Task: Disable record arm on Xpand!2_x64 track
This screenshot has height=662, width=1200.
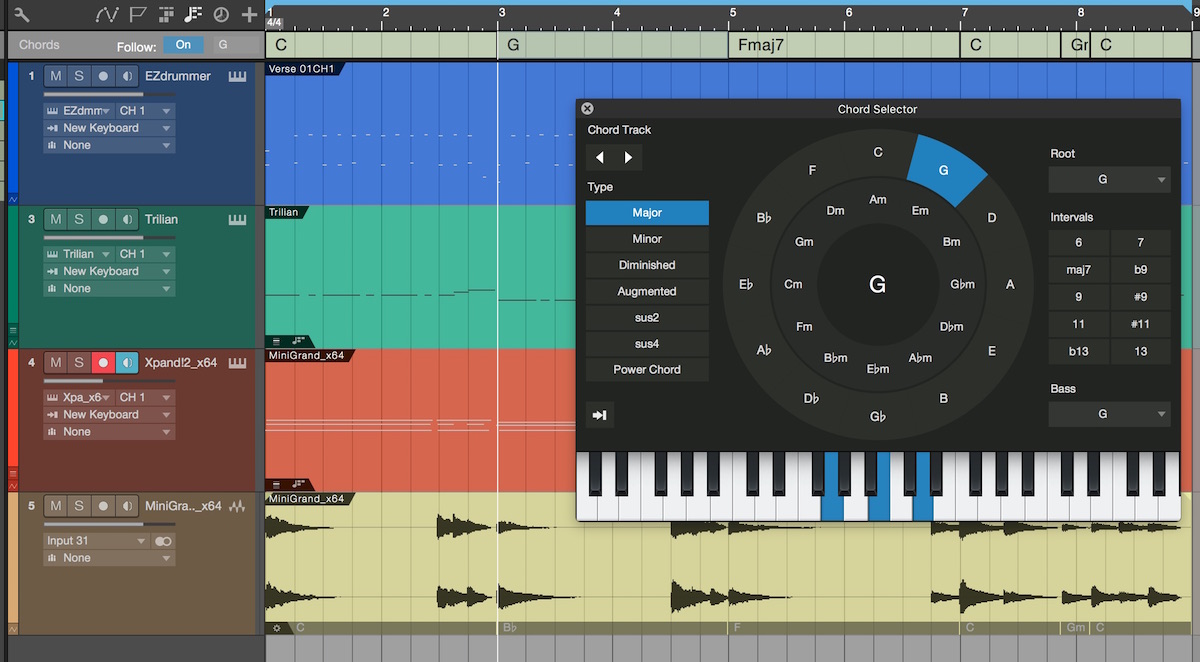Action: point(102,362)
